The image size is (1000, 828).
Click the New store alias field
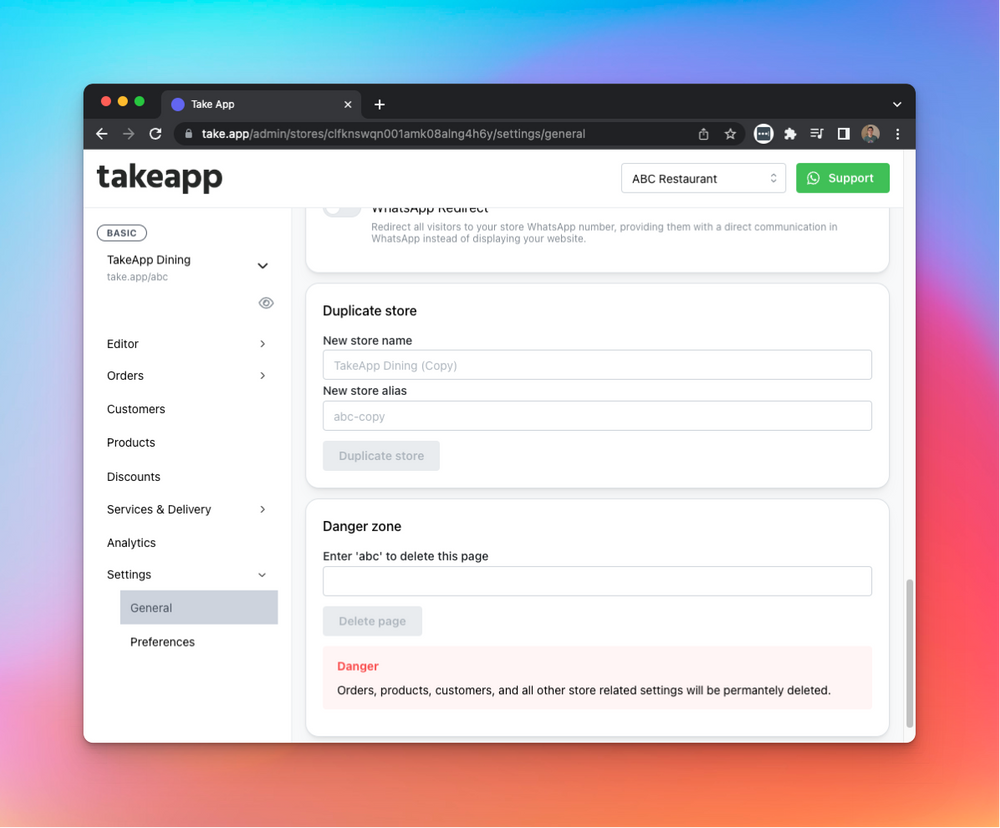[597, 416]
